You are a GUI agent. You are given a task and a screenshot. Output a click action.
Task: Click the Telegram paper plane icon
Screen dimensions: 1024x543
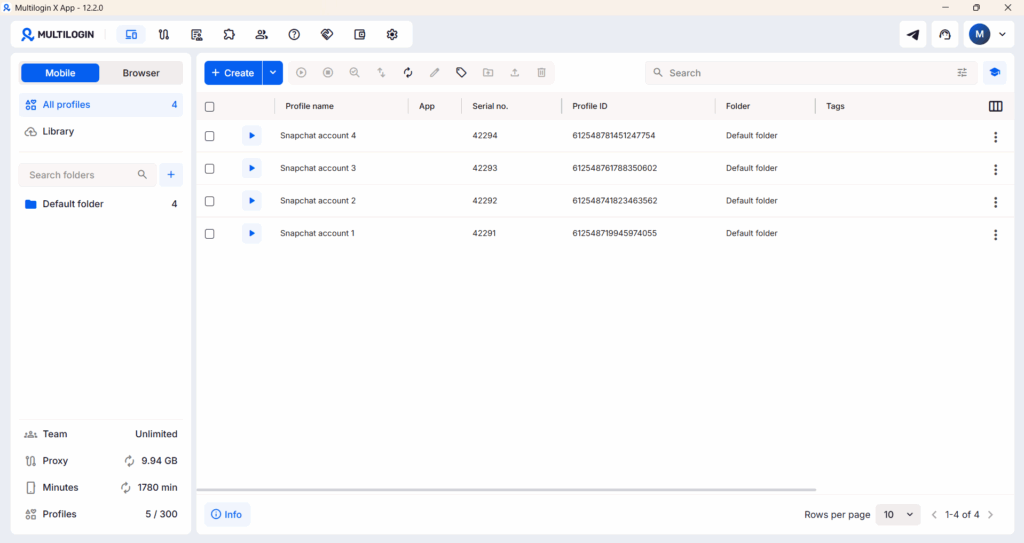(x=913, y=34)
